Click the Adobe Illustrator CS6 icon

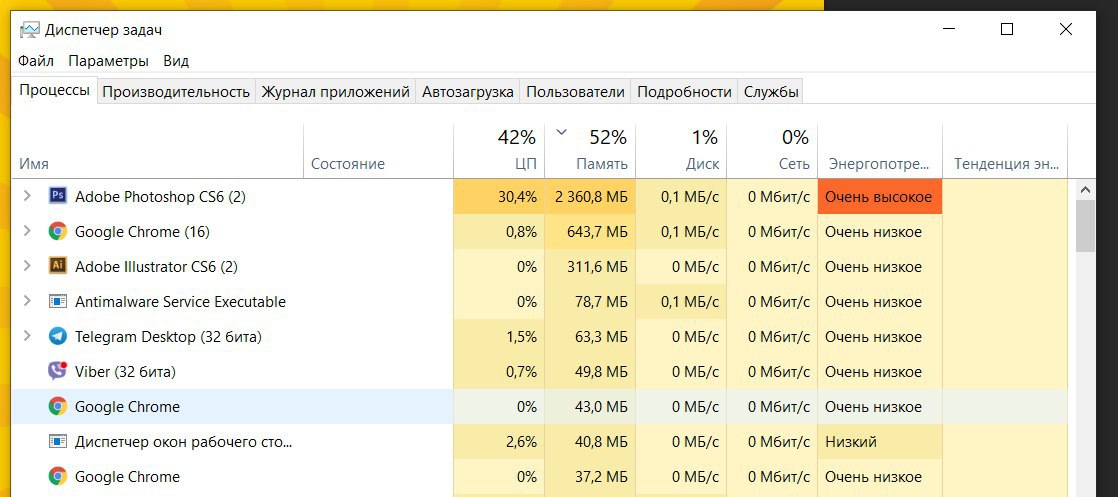(x=58, y=266)
